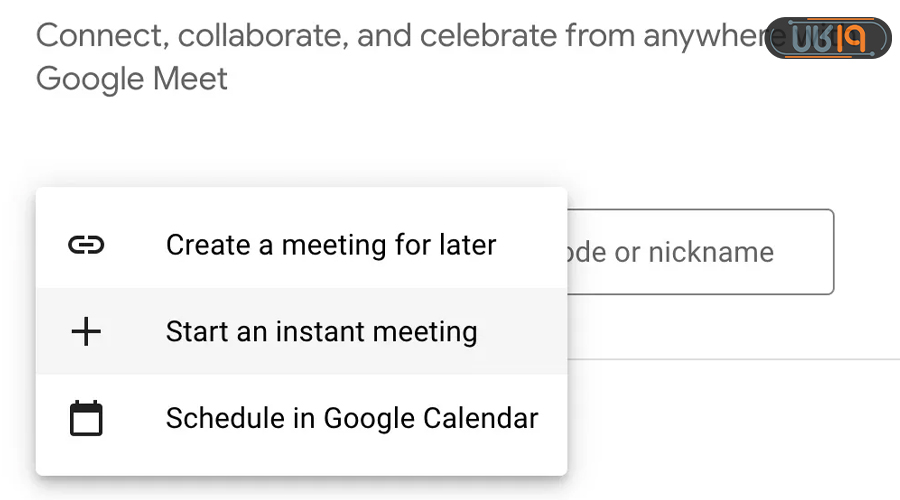The image size is (900, 500).
Task: Select "Create a meeting for later"
Action: click(x=330, y=245)
